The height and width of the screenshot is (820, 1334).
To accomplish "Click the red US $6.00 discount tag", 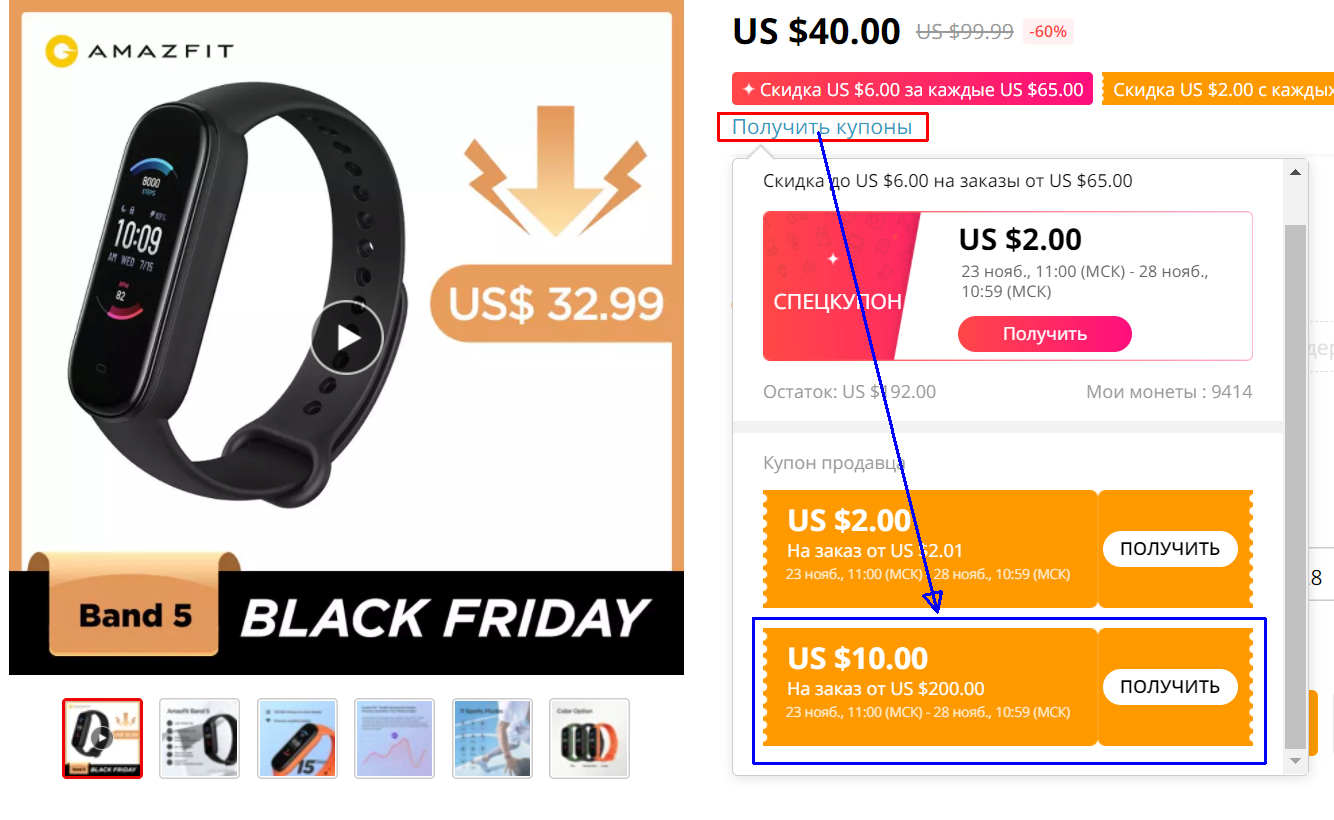I will [x=912, y=89].
